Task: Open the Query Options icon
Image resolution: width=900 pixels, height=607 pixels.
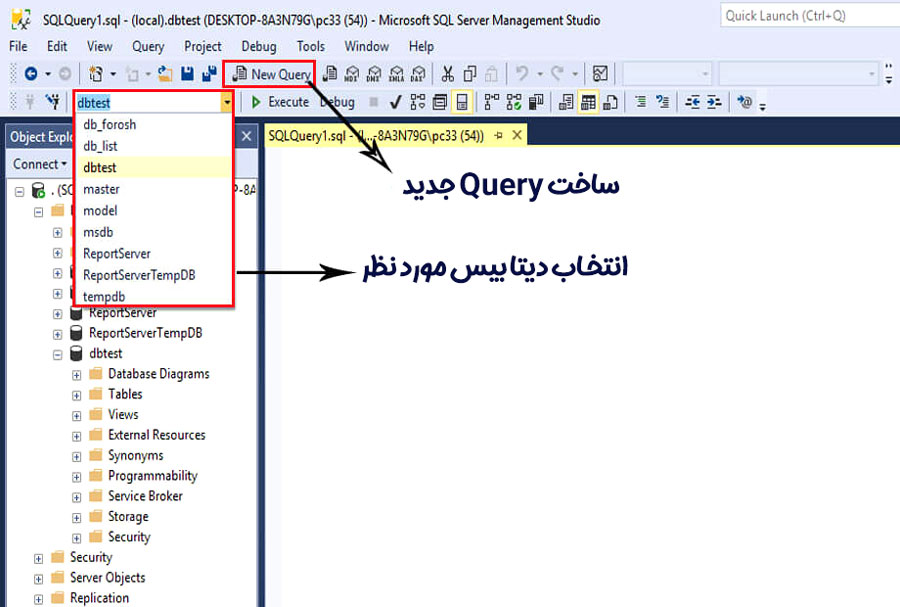Action: pos(440,102)
